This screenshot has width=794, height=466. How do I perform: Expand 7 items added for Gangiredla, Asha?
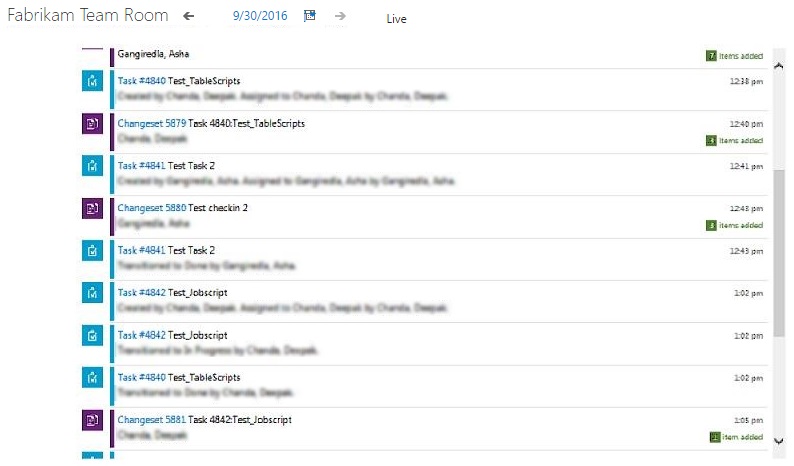tap(735, 56)
